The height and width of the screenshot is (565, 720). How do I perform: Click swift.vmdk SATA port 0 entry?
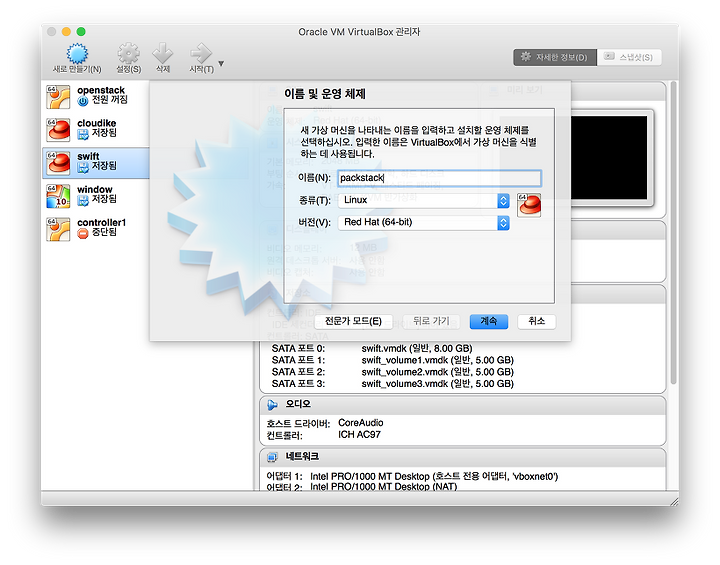pyautogui.click(x=417, y=348)
